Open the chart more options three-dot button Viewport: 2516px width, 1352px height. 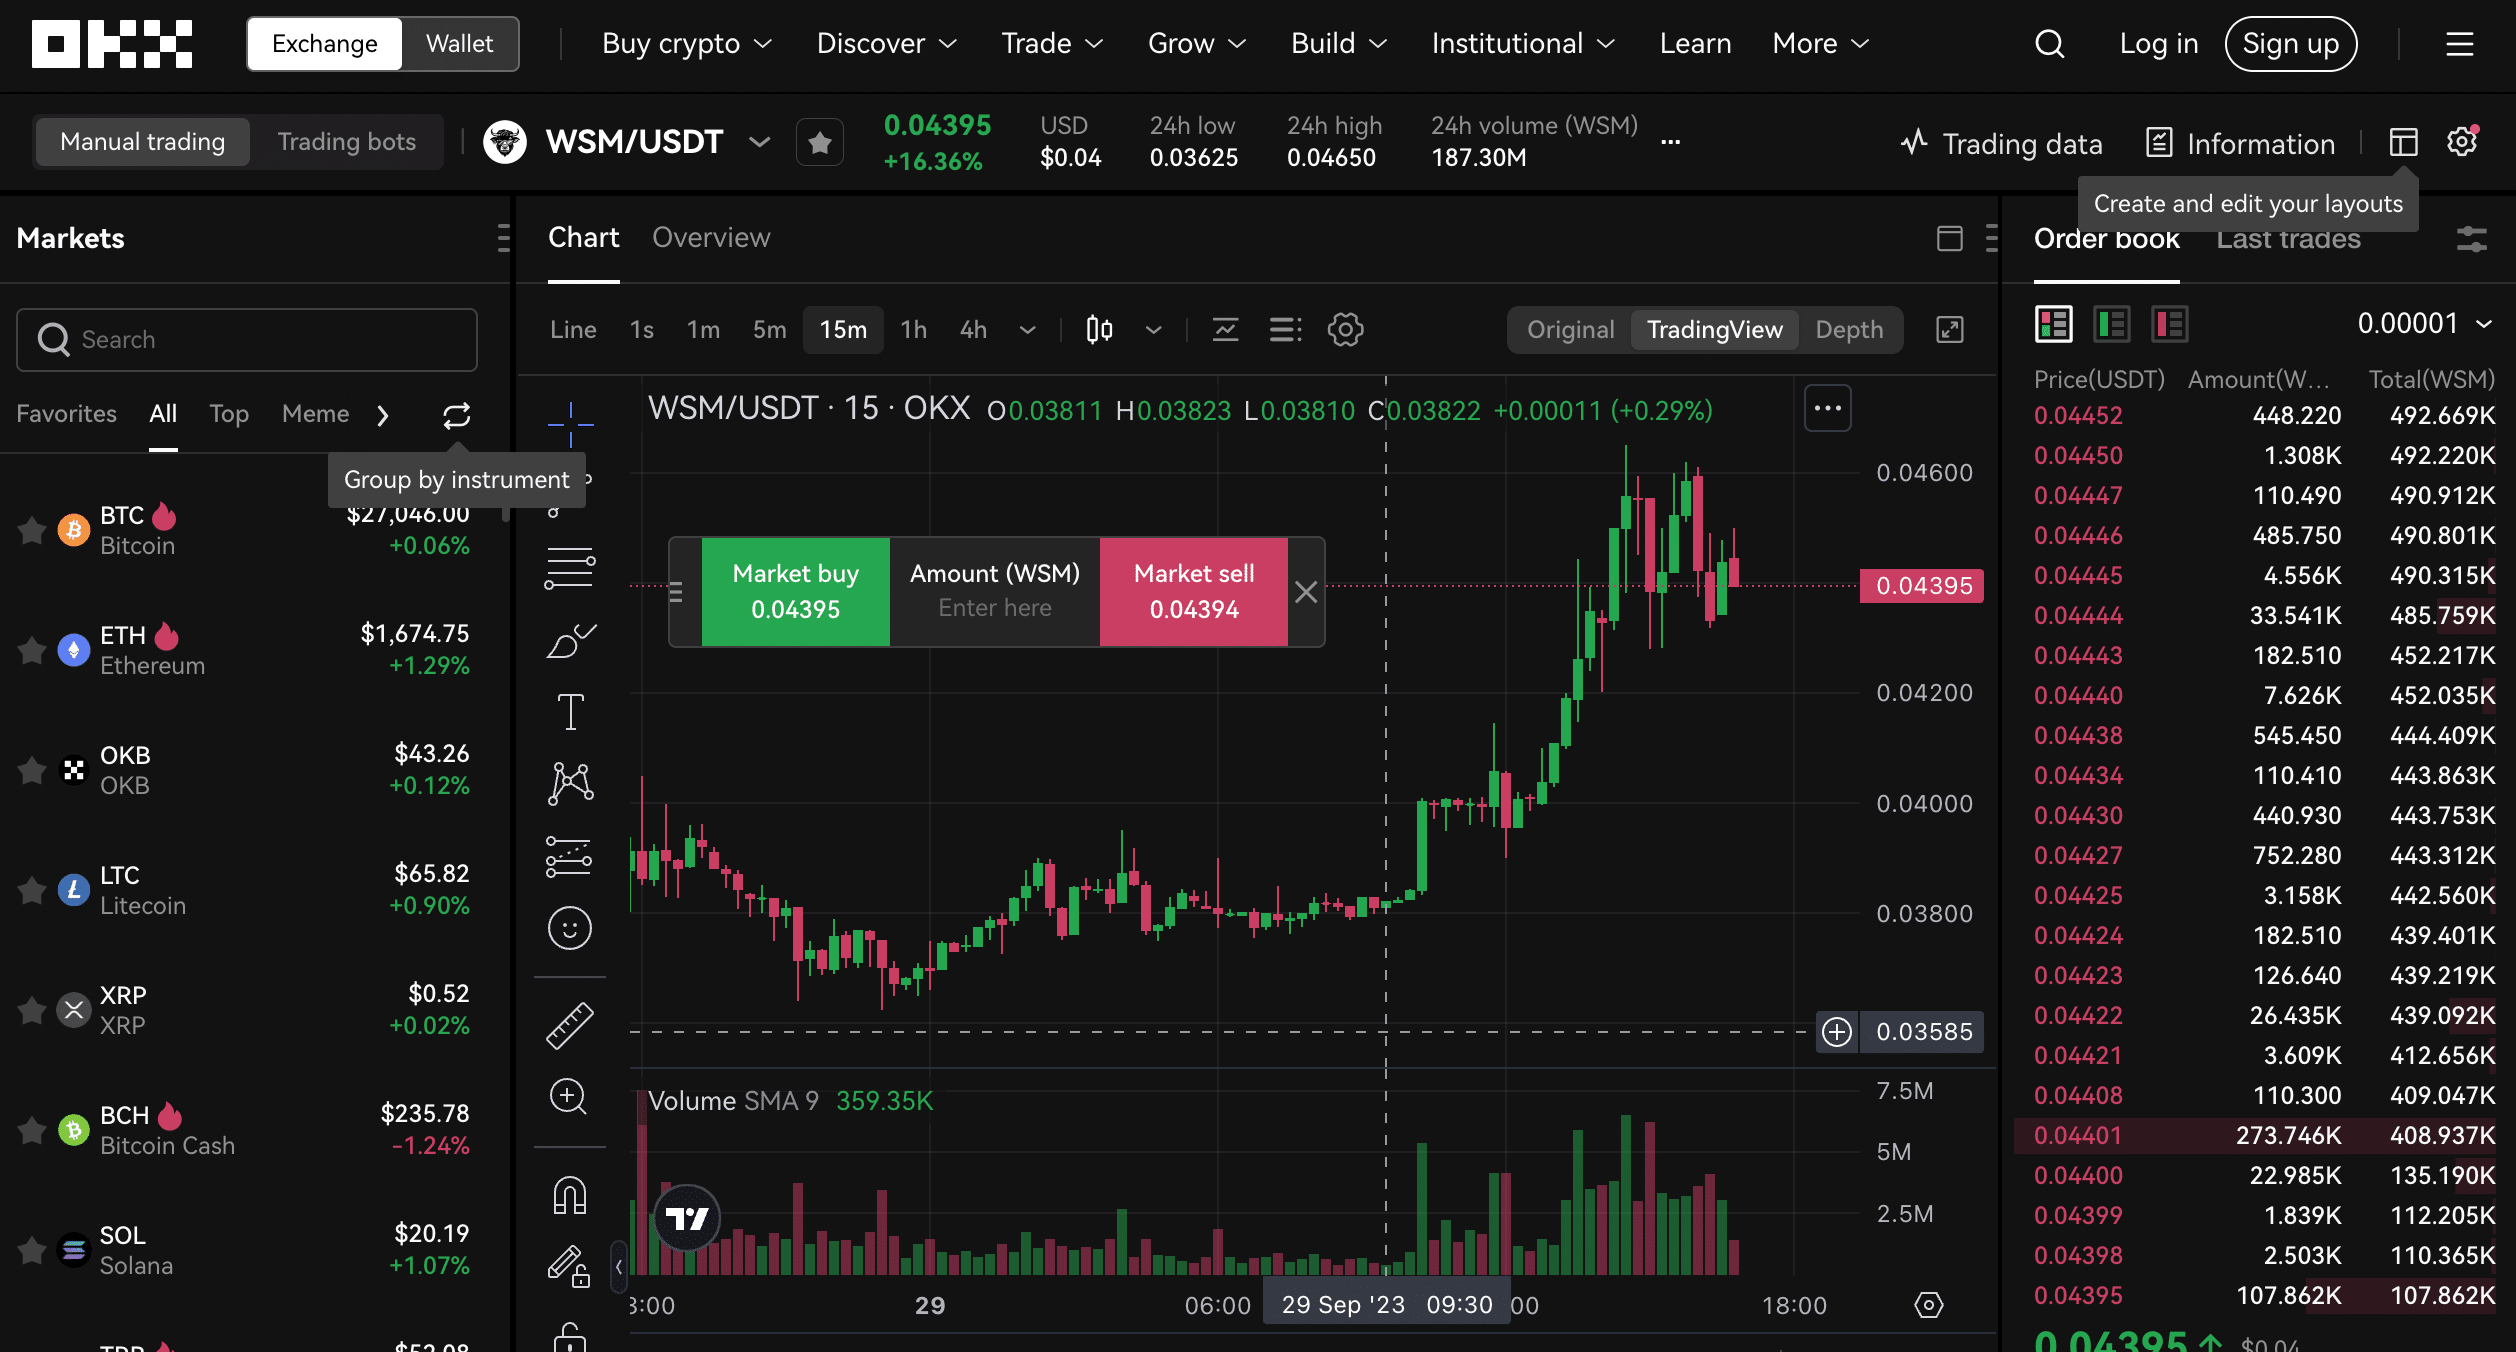tap(1827, 408)
